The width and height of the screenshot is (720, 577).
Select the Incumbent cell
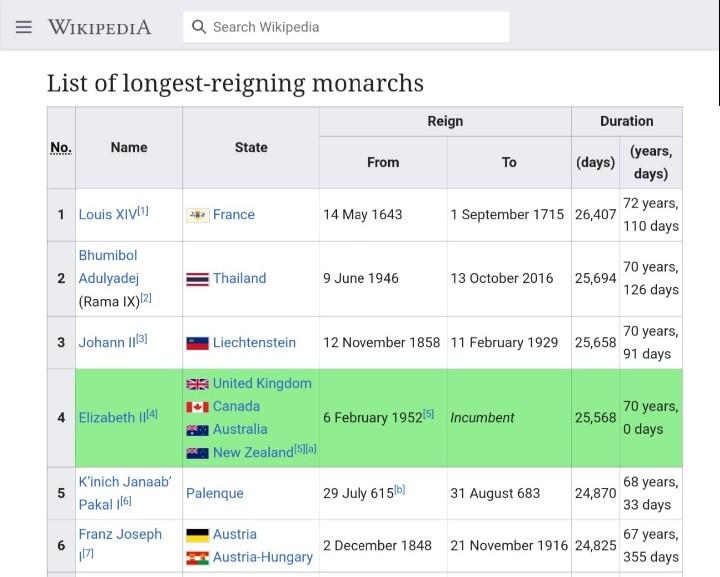[509, 418]
